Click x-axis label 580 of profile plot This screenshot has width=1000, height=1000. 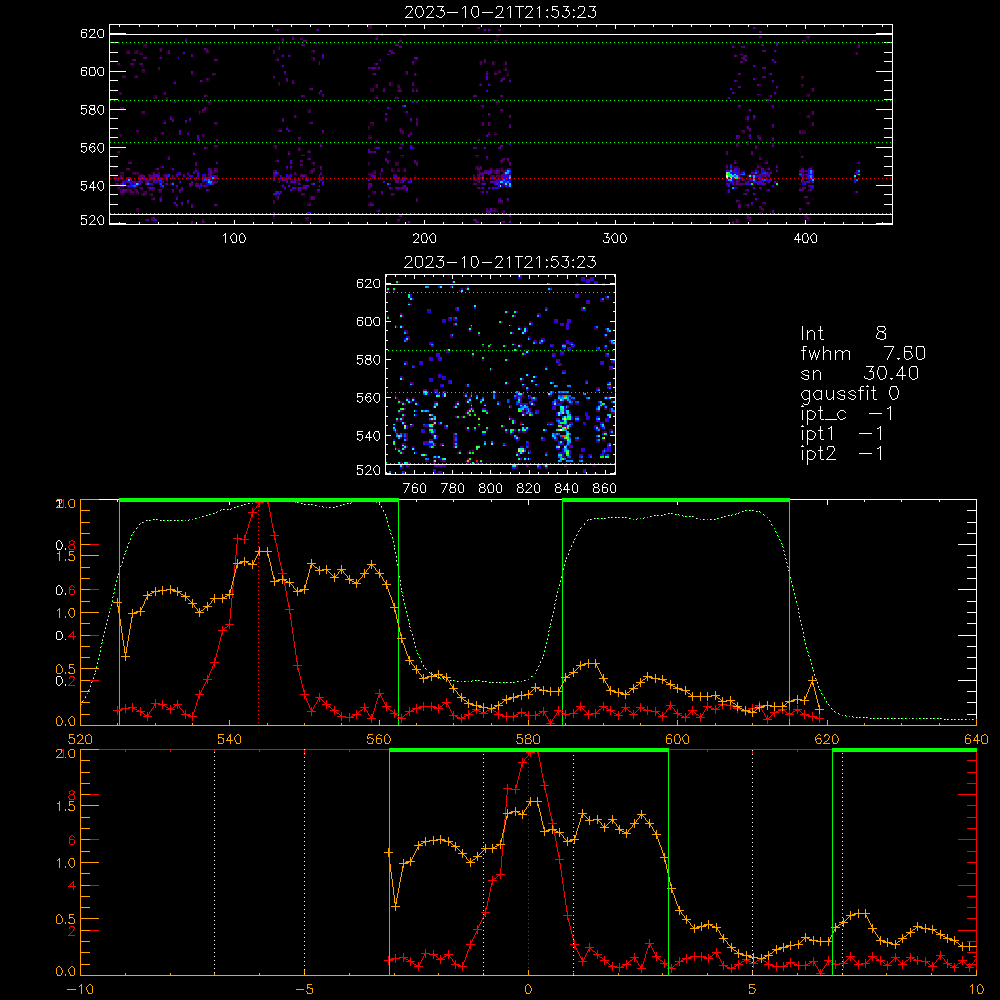(x=528, y=739)
